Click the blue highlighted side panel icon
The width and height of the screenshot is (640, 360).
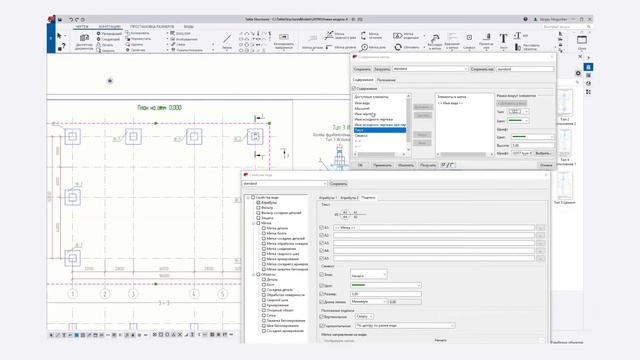(x=588, y=67)
